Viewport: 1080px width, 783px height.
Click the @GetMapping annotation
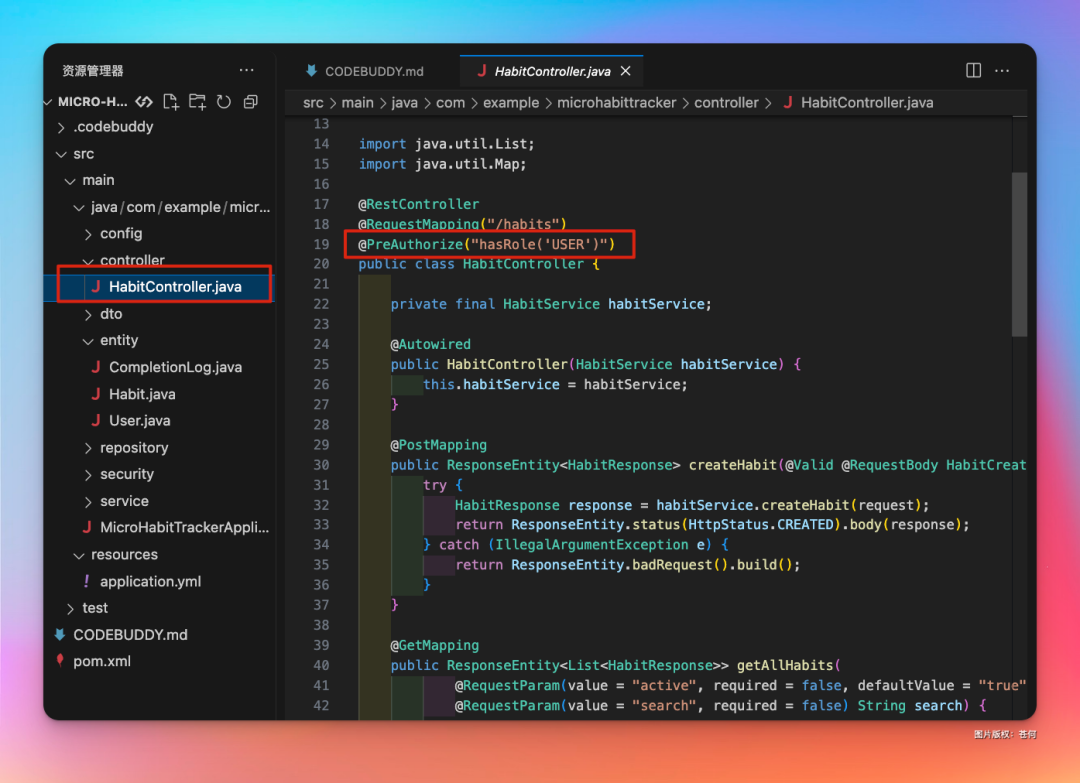(435, 645)
